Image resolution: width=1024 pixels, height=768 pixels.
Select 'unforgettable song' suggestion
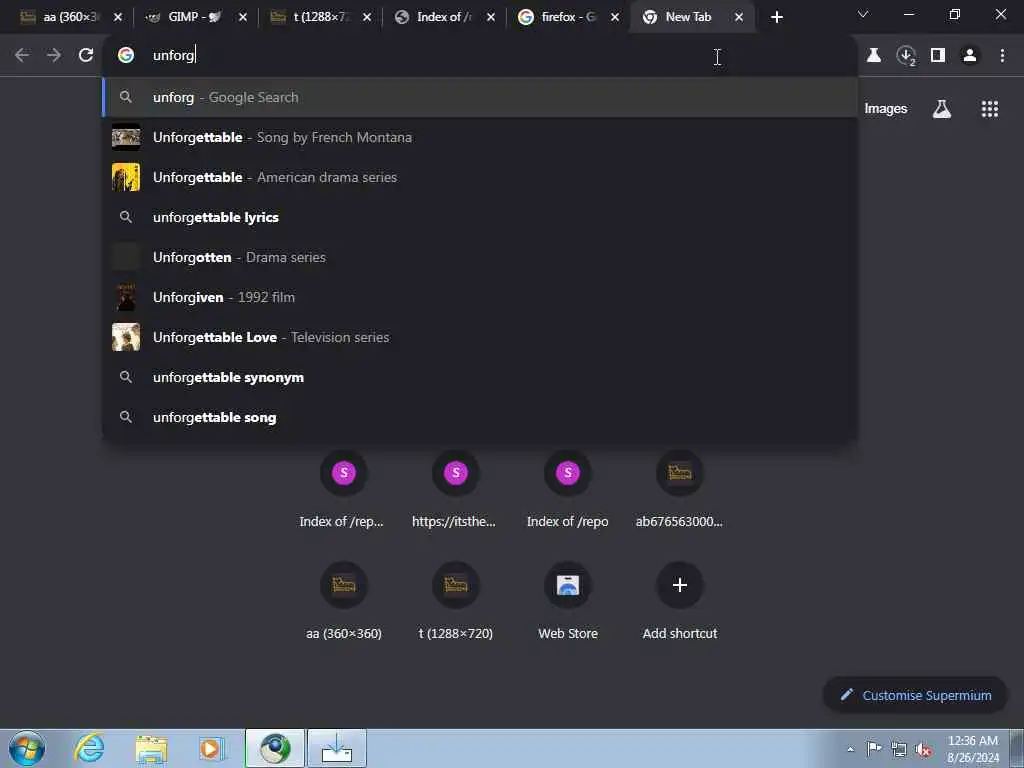tap(480, 417)
